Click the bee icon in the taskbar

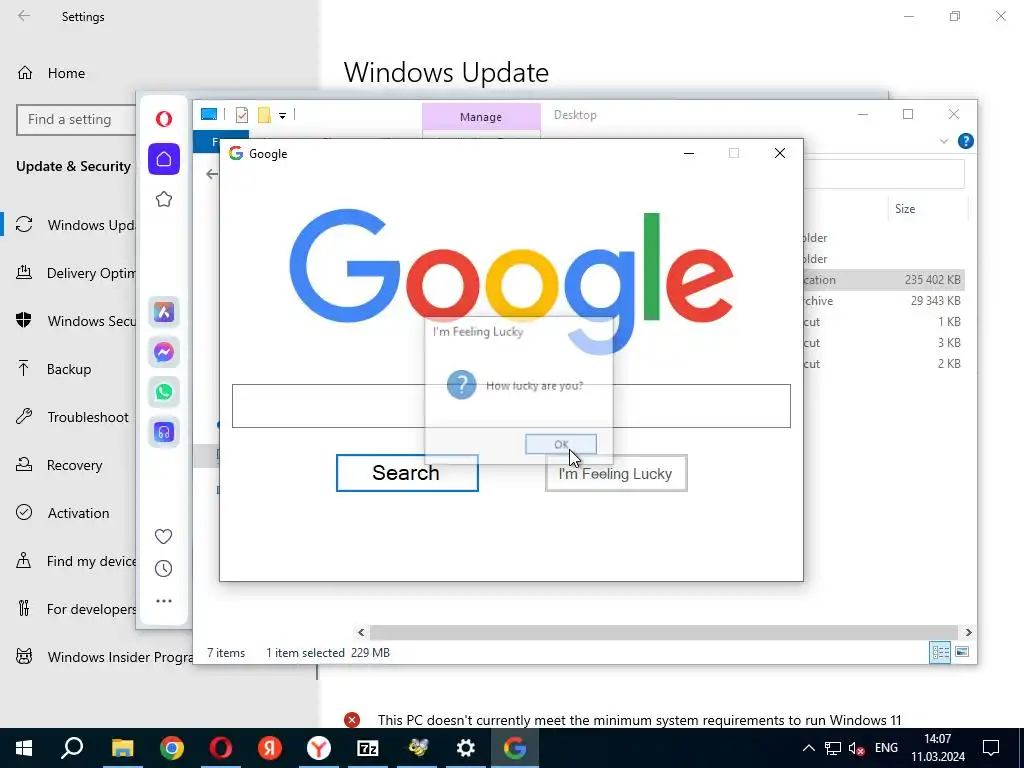click(417, 748)
